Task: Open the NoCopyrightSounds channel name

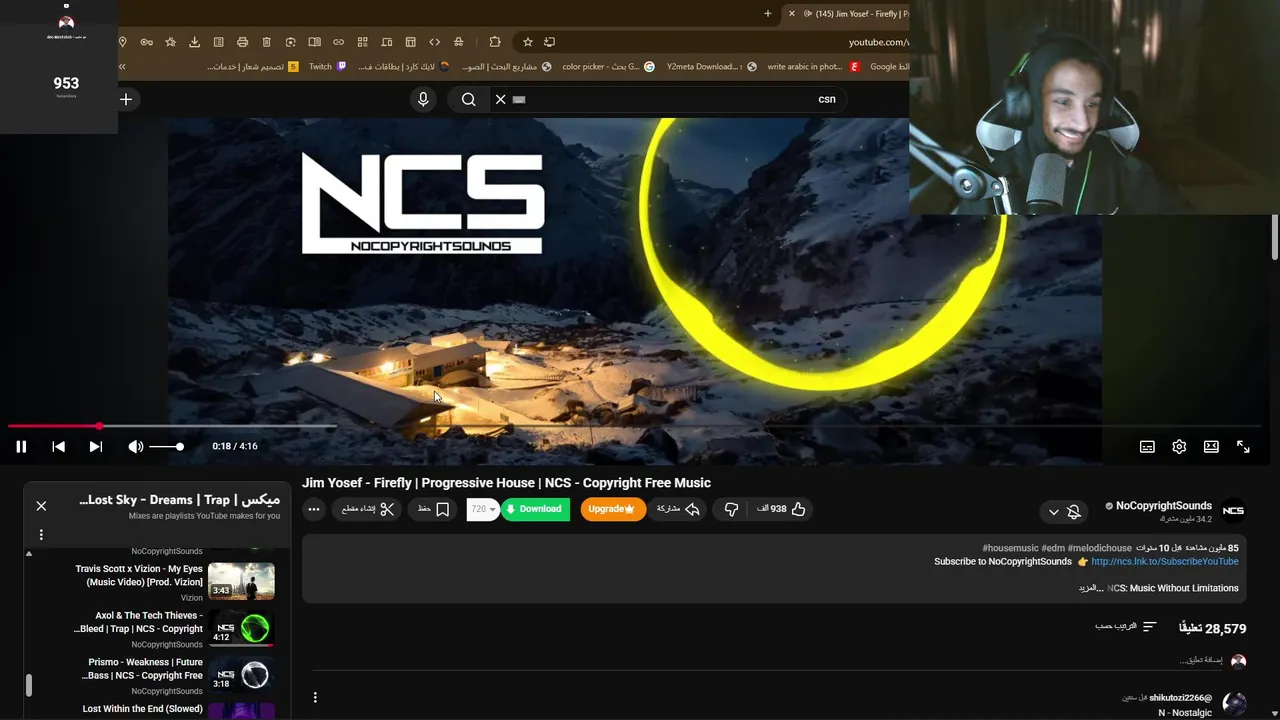Action: (x=1163, y=506)
